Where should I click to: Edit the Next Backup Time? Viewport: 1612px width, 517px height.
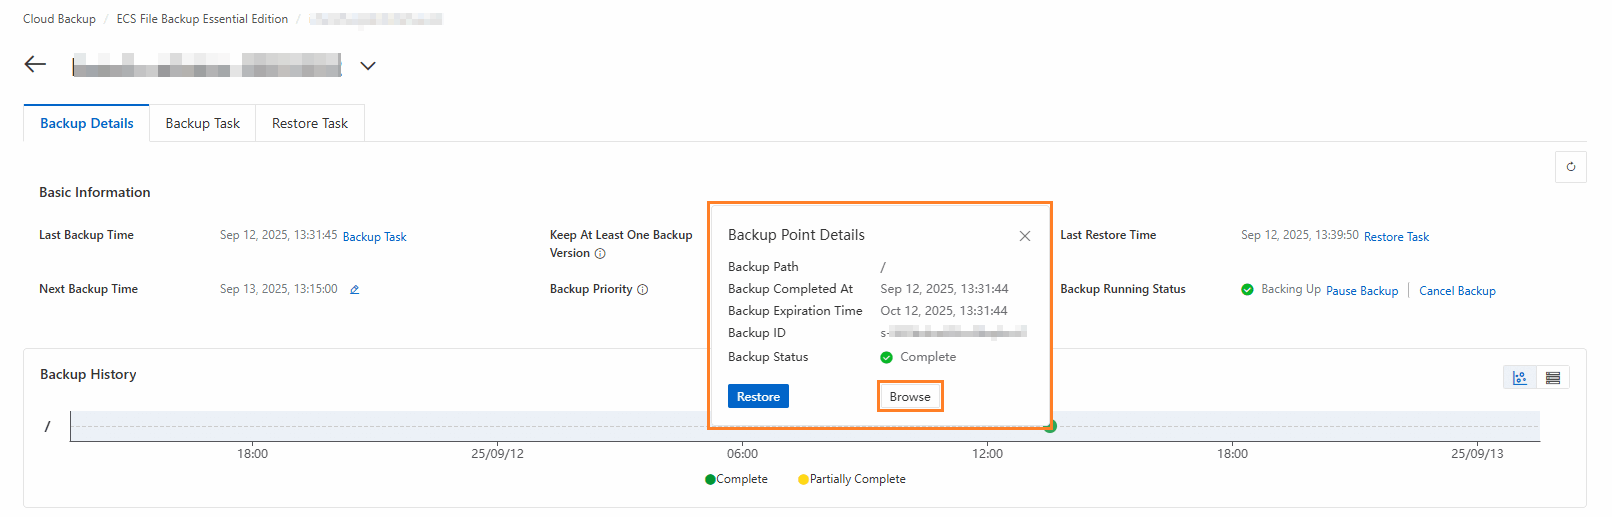pyautogui.click(x=354, y=290)
